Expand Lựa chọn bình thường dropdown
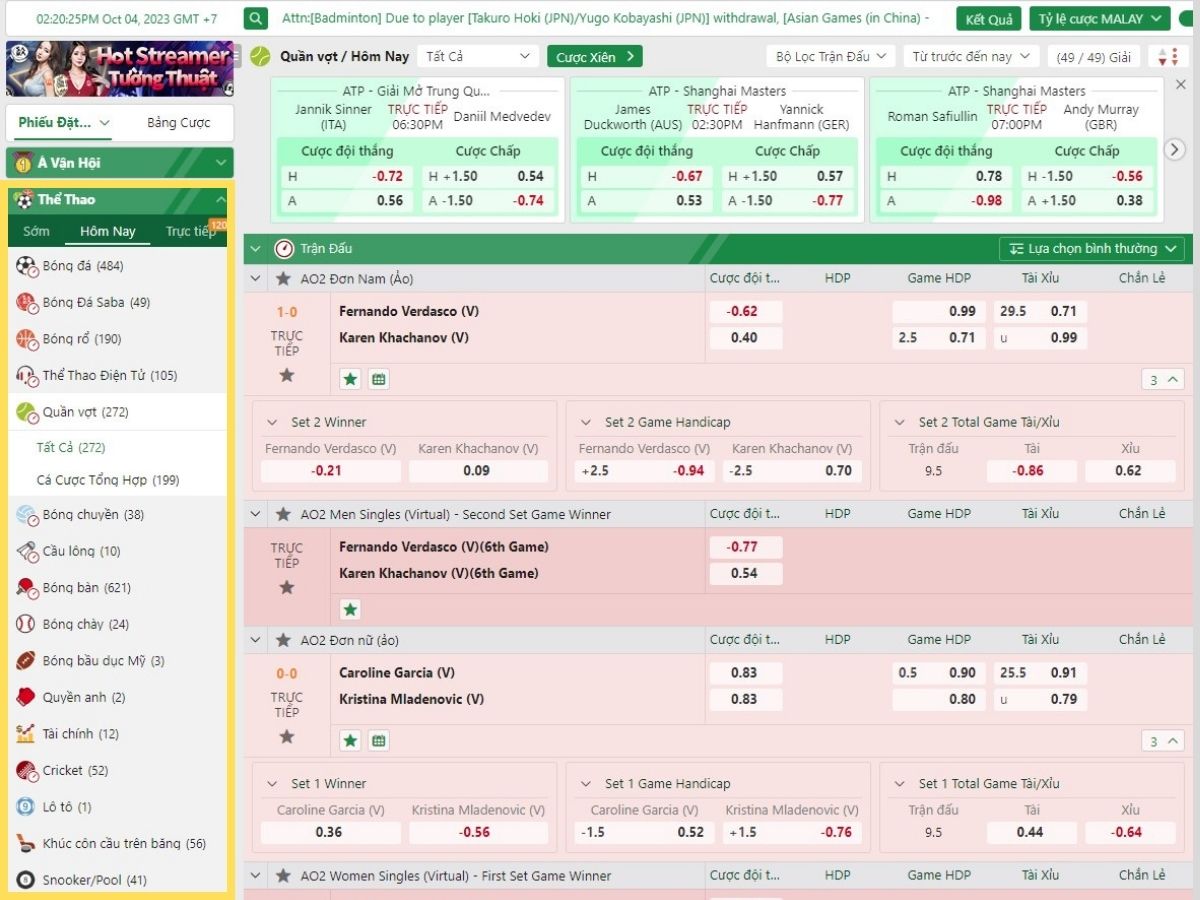The width and height of the screenshot is (1200, 900). [1092, 249]
